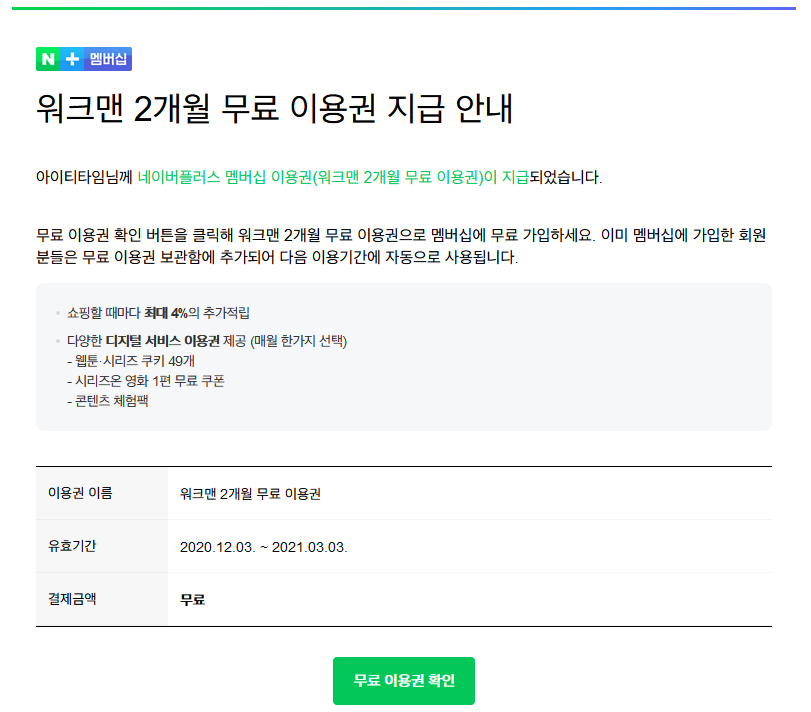Click the 결제금액 table header cell
Screen dimensions: 811x712
click(102, 599)
